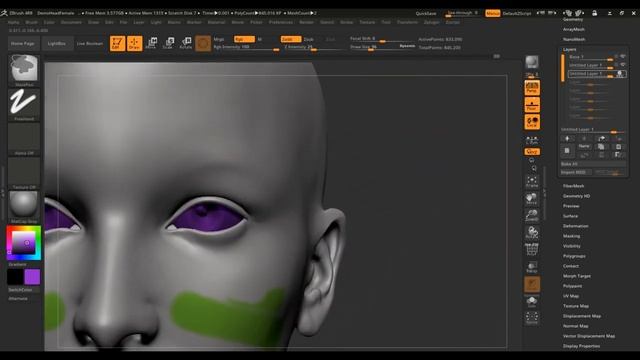Click the Bake All button
640x360 pixels.
point(593,164)
